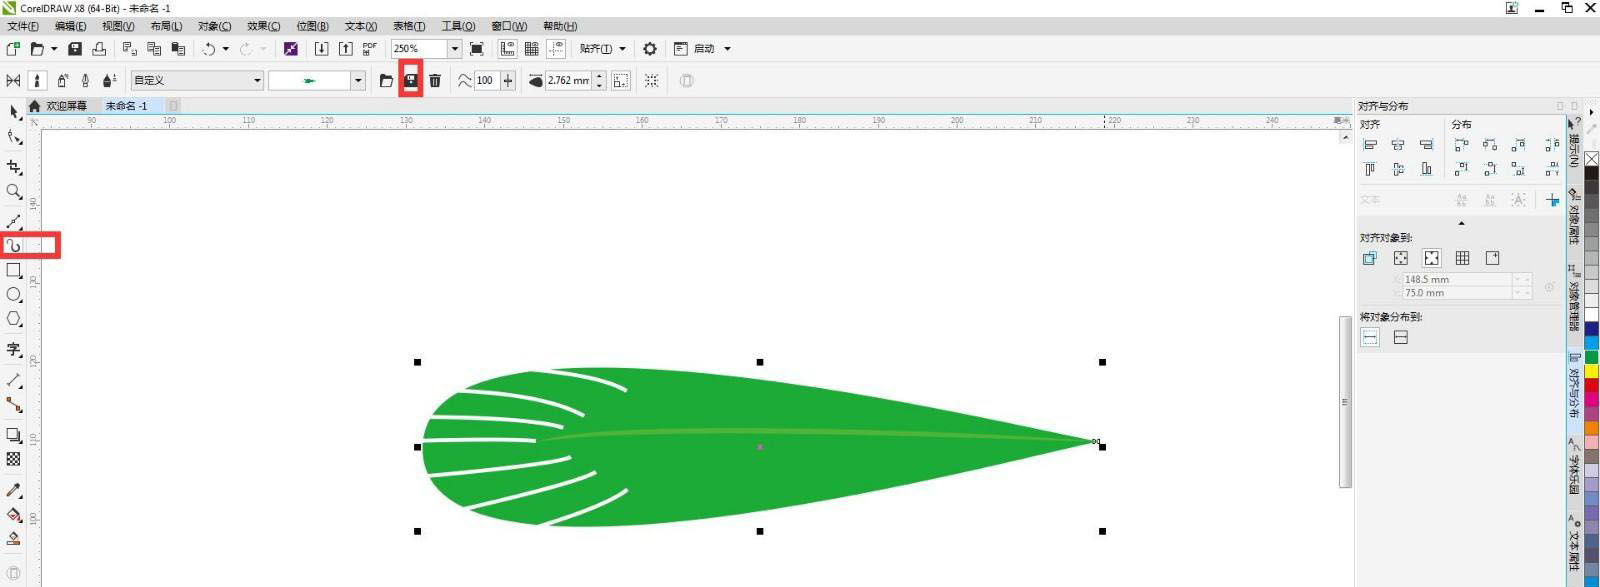Select the Artistic Media tool in toolbox
1600x587 pixels.
pyautogui.click(x=14, y=245)
